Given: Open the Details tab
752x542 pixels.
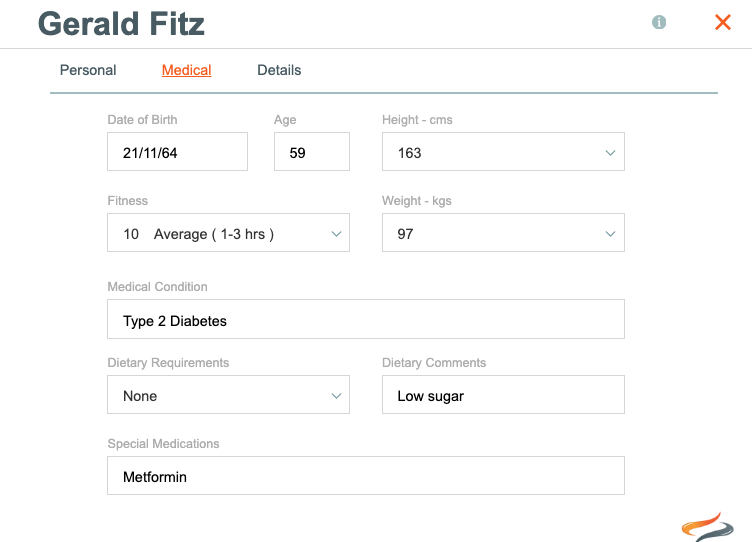Looking at the screenshot, I should (x=279, y=70).
